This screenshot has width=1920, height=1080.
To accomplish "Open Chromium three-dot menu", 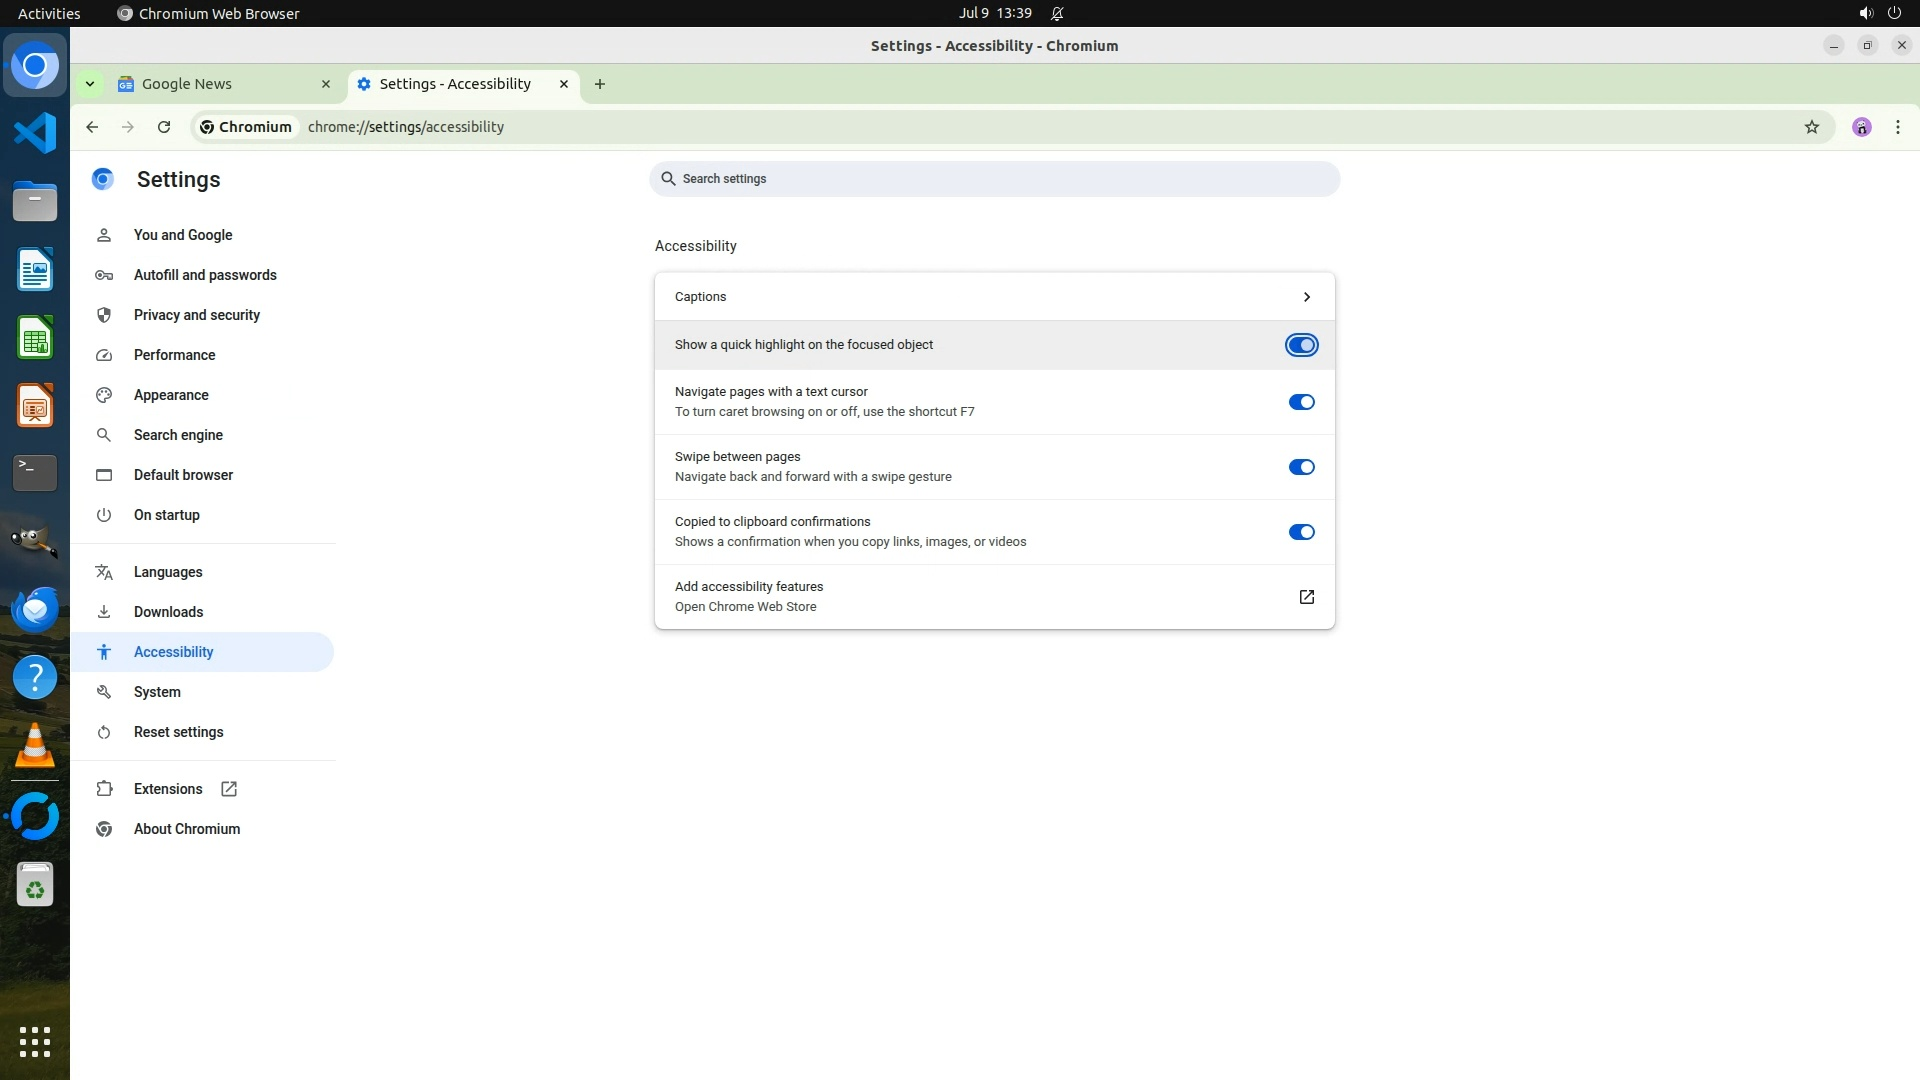I will click(1897, 127).
